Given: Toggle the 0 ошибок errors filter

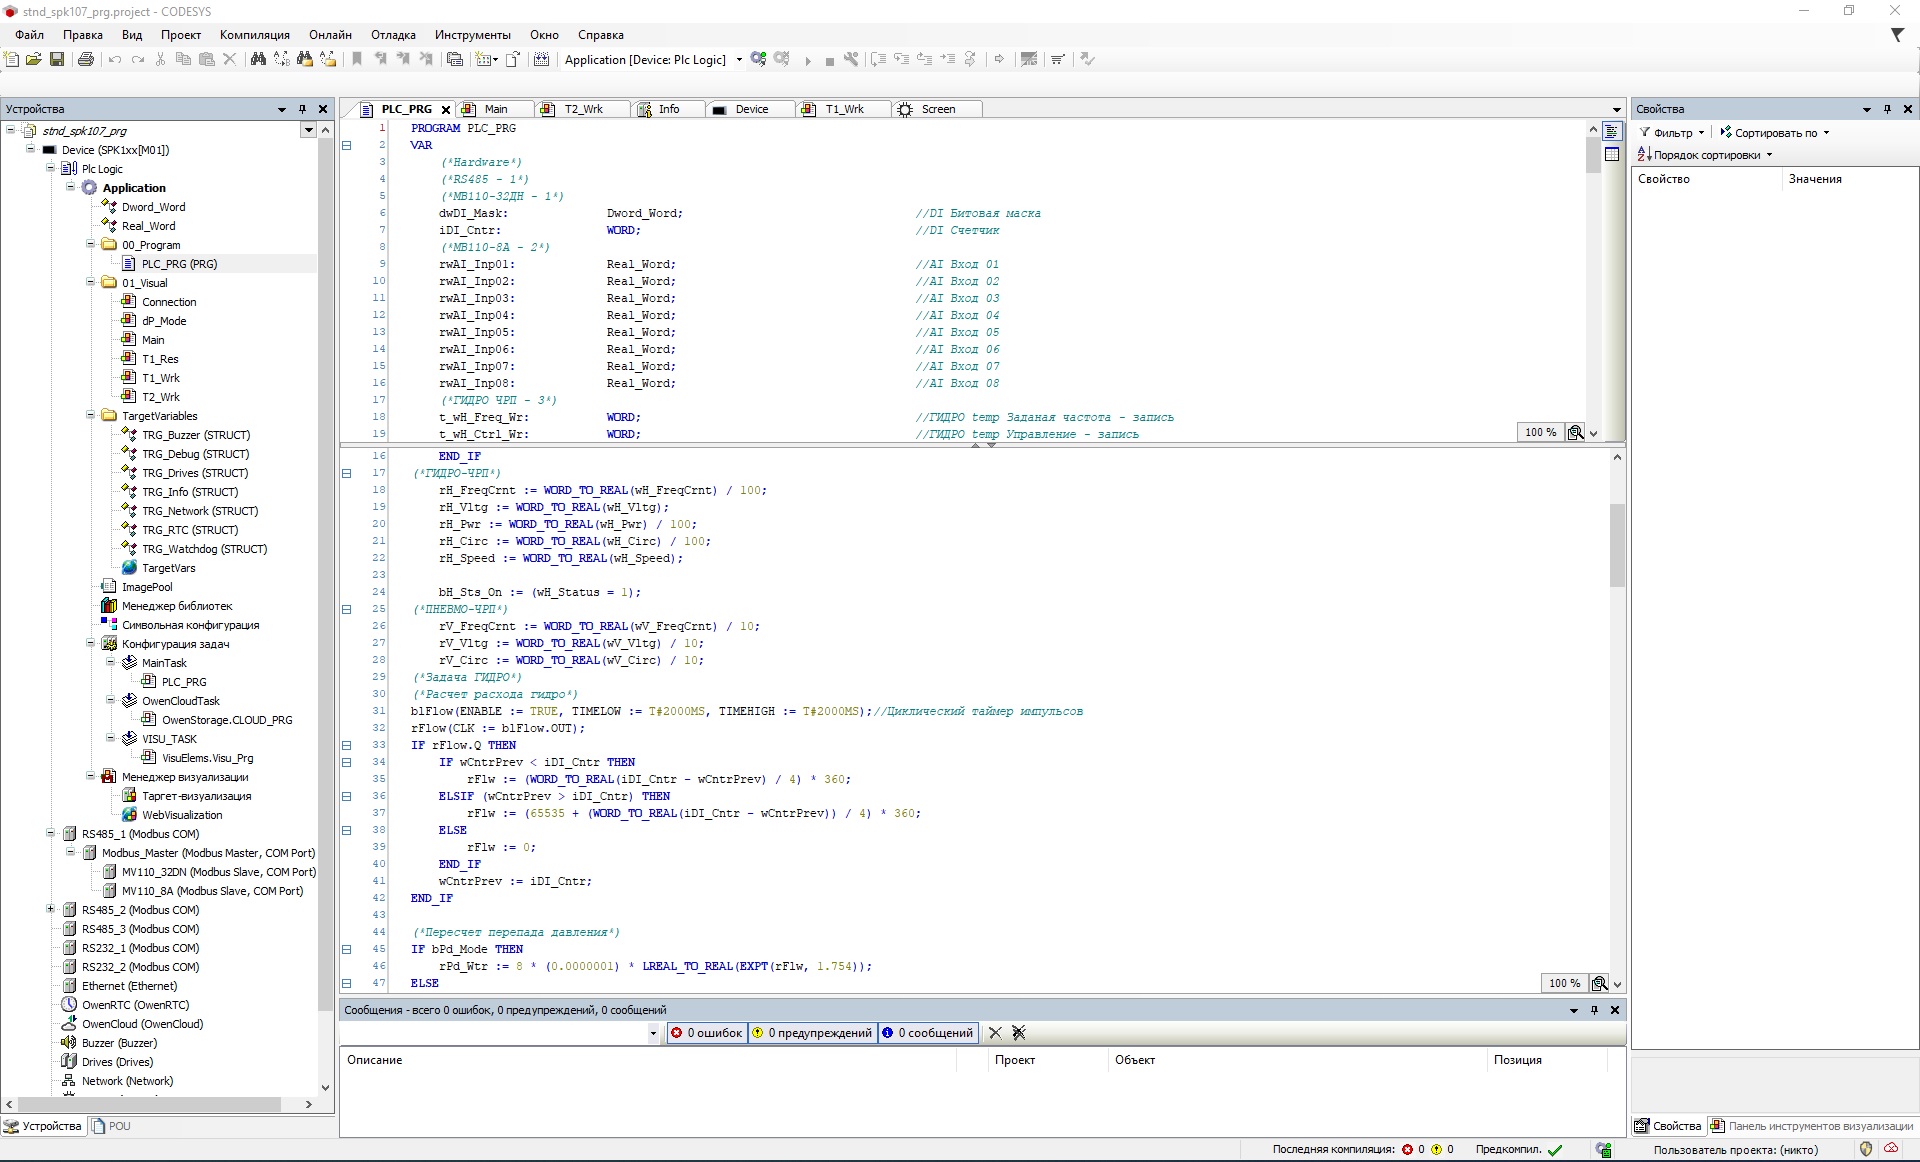Looking at the screenshot, I should [707, 1033].
